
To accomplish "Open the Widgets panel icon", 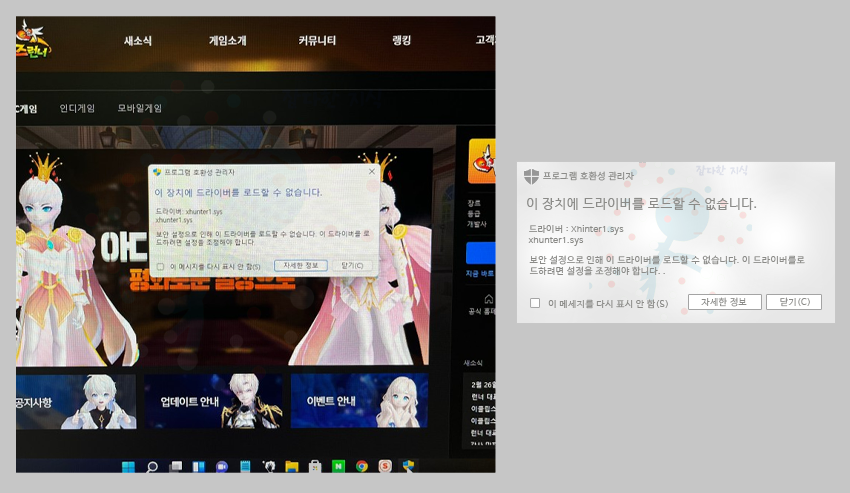I will tap(198, 466).
